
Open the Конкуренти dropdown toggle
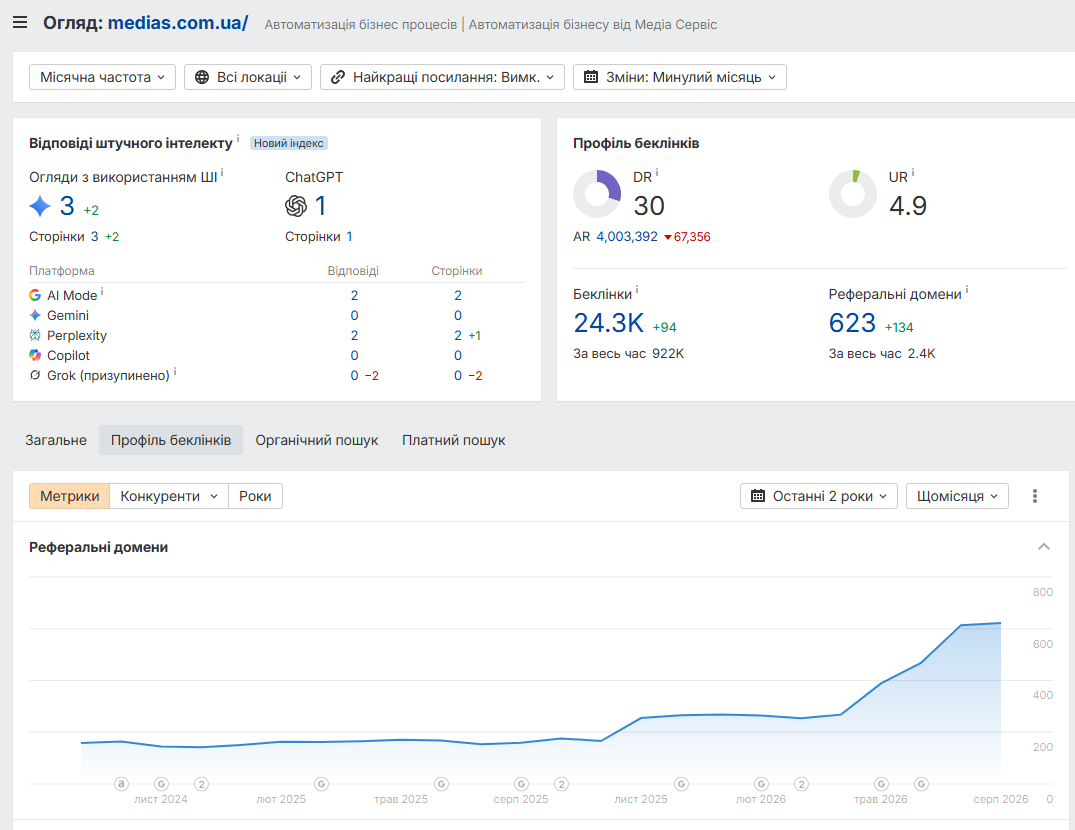click(169, 496)
